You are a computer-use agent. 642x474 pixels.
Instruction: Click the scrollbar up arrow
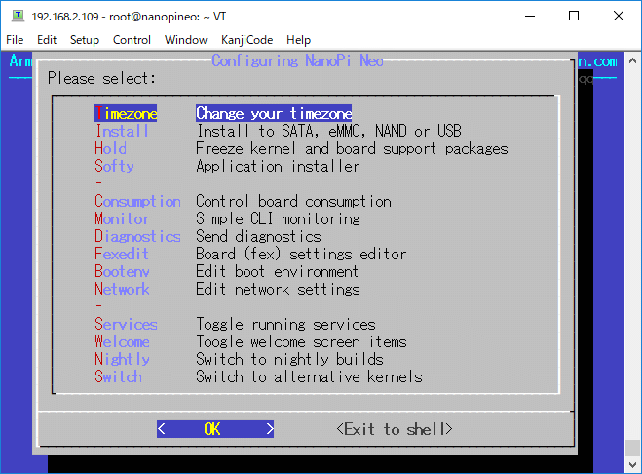[632, 61]
